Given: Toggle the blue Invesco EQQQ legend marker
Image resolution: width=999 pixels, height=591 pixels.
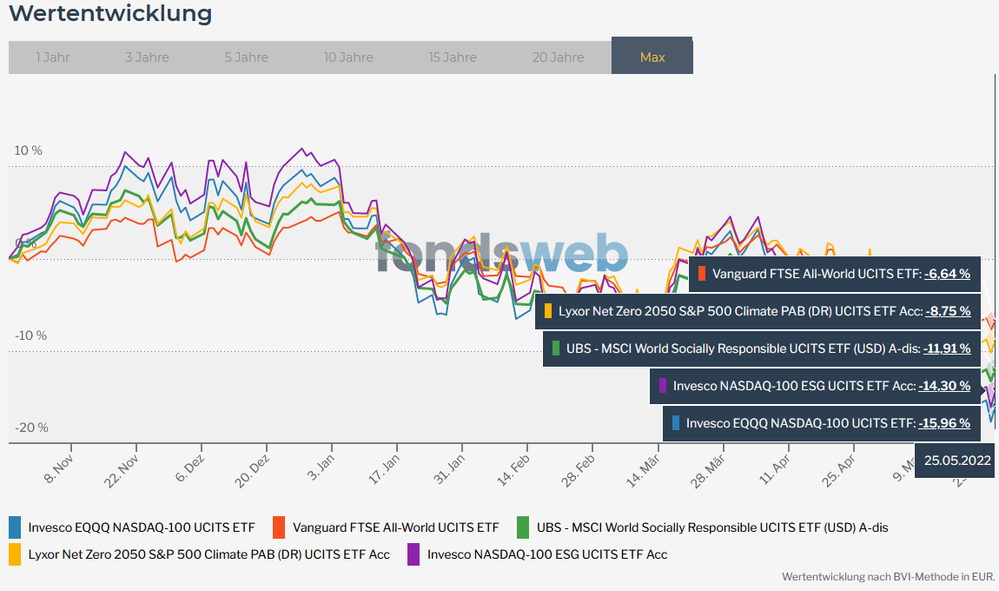Looking at the screenshot, I should coord(17,527).
